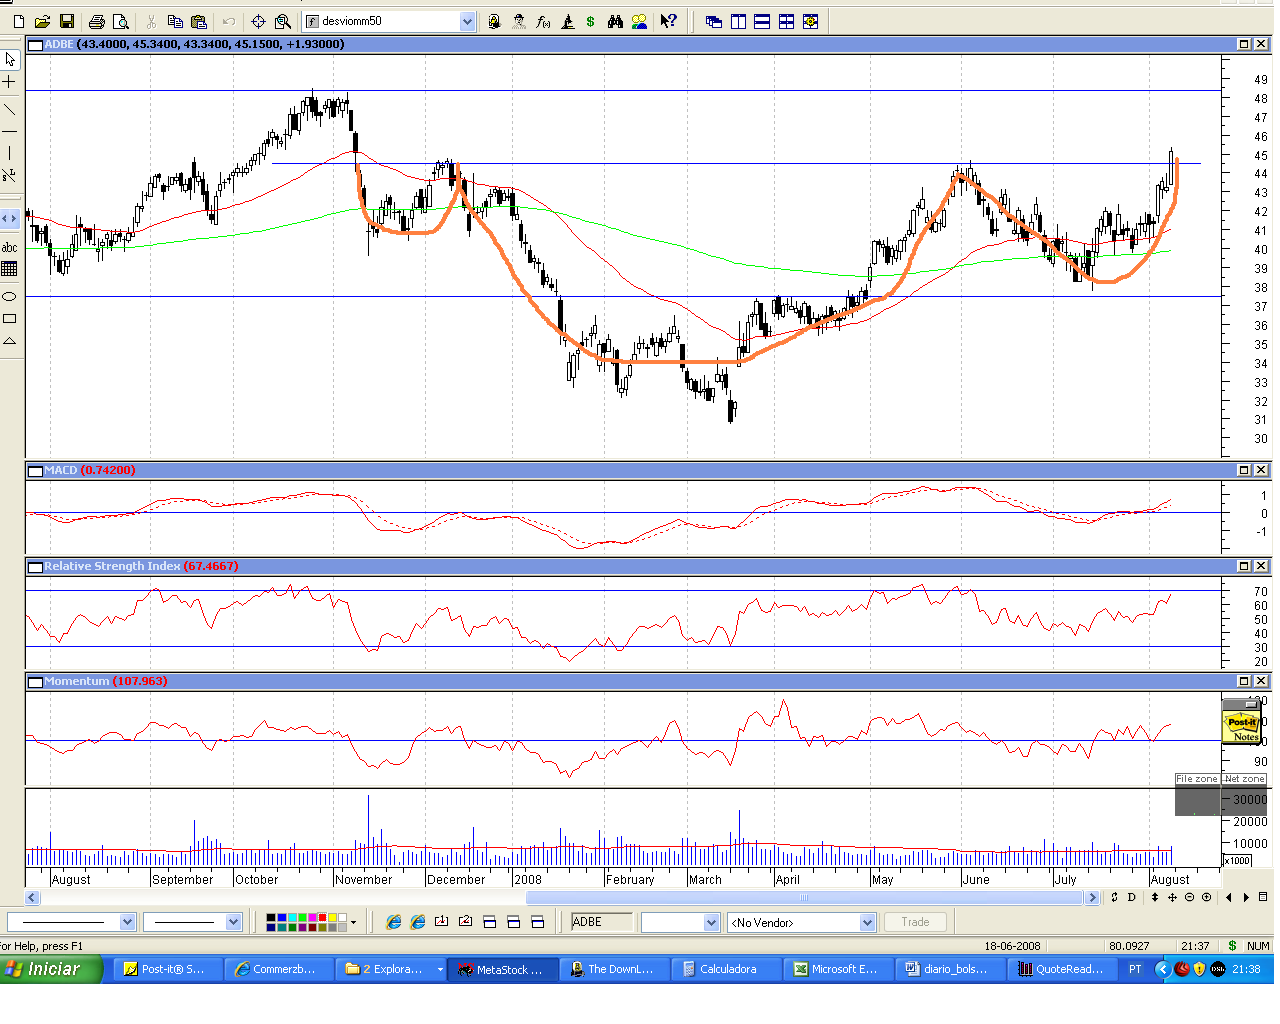Tile windows in columns via toolbar icon

coord(738,21)
